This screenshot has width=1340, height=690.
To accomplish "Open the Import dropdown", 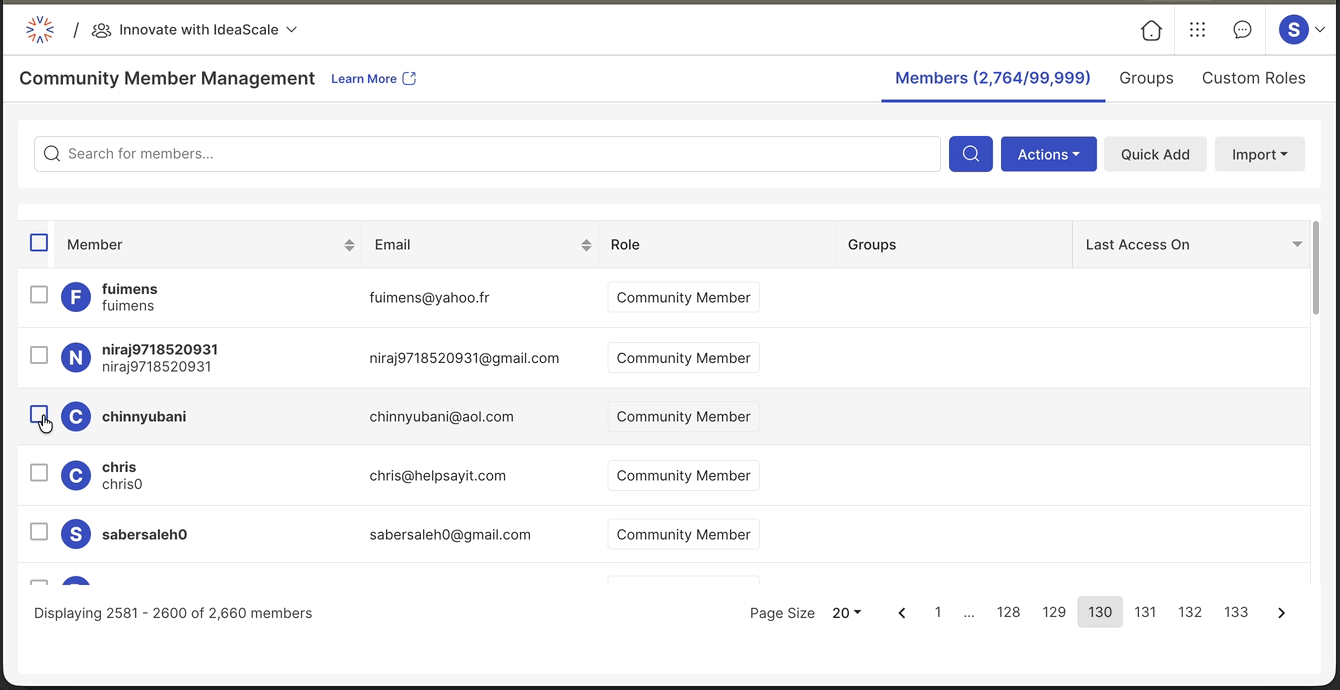I will [x=1259, y=154].
